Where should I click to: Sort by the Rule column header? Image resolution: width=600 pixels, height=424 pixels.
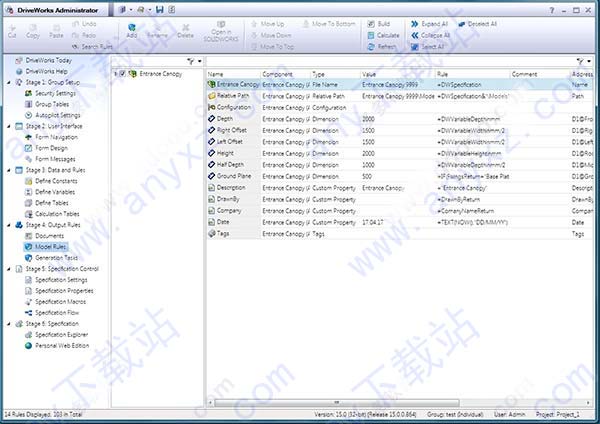point(473,74)
